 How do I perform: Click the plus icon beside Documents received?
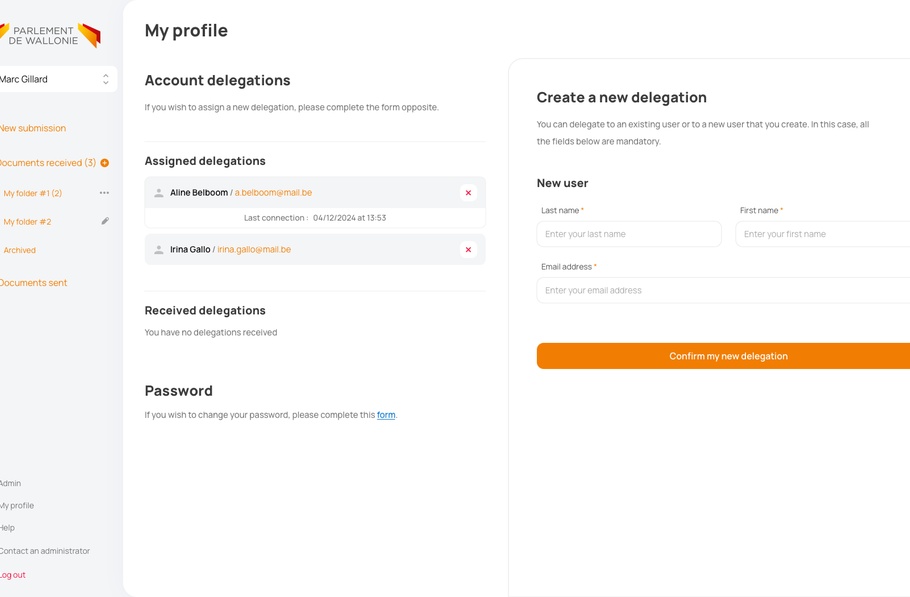point(105,163)
